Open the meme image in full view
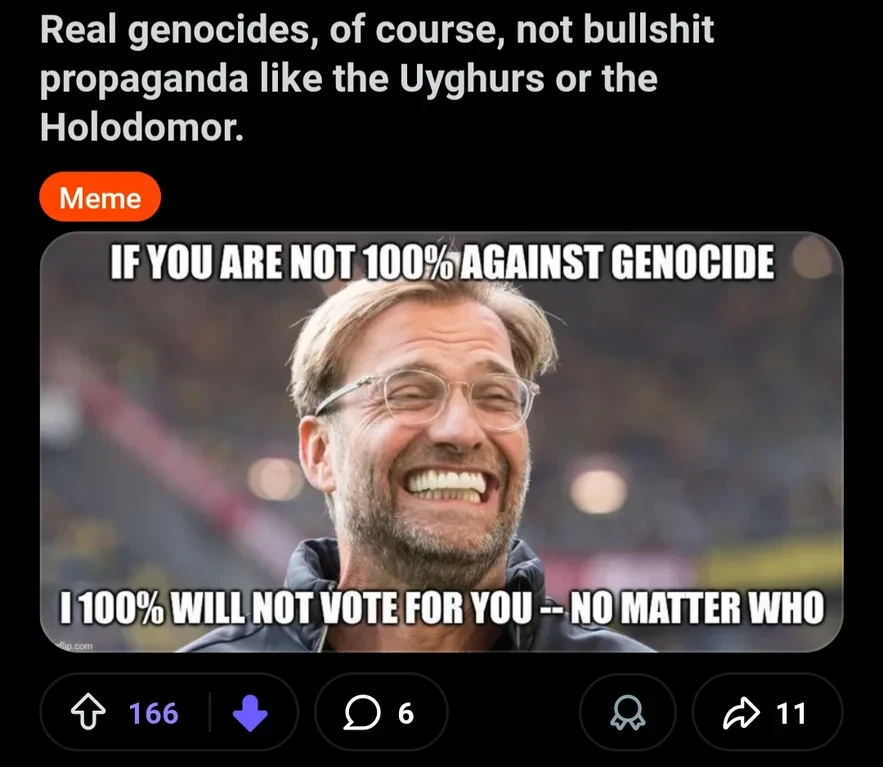The image size is (883, 767). pyautogui.click(x=442, y=442)
